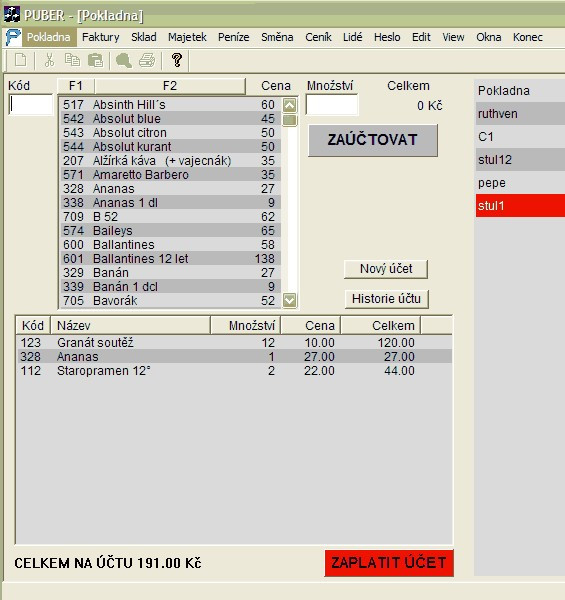
Task: Select stul12 account in side panel
Action: point(520,160)
